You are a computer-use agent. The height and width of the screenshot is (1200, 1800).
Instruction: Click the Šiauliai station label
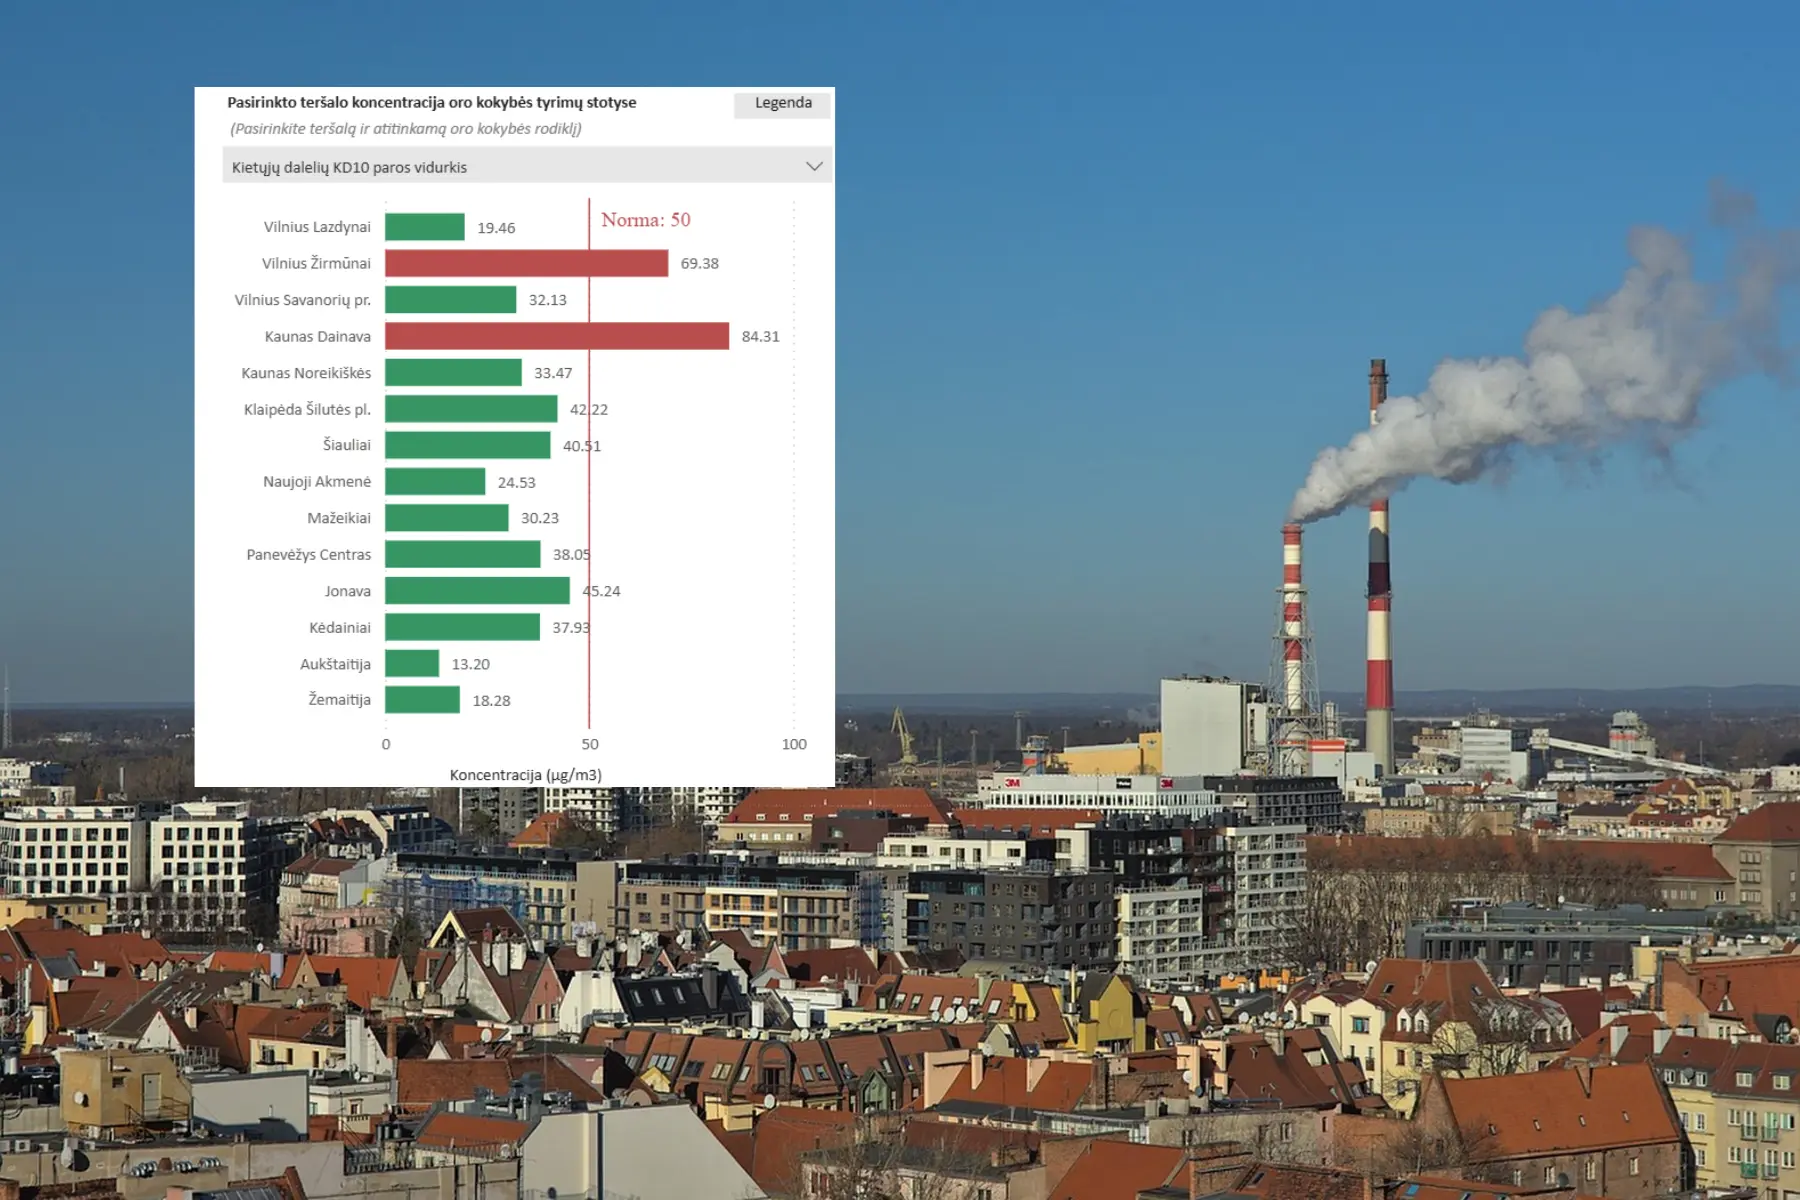(346, 445)
